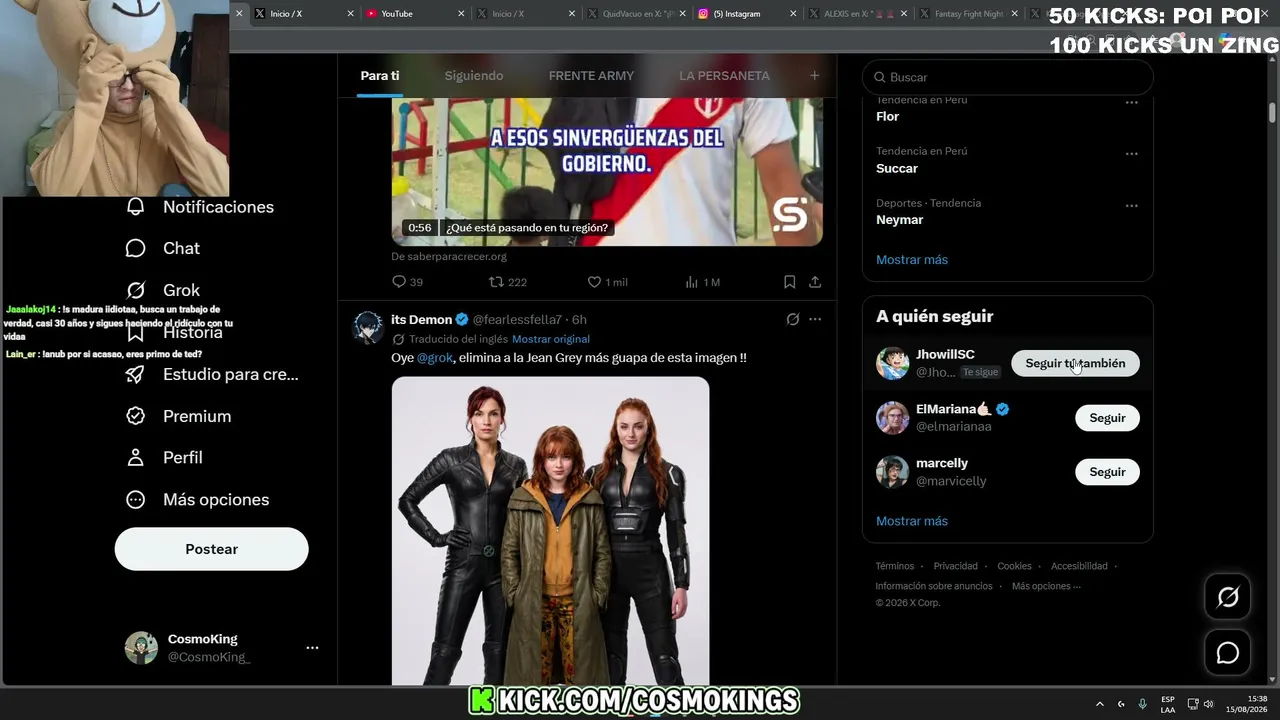1280x720 pixels.
Task: Click the Historia bookmark icon in sidebar
Action: click(136, 332)
